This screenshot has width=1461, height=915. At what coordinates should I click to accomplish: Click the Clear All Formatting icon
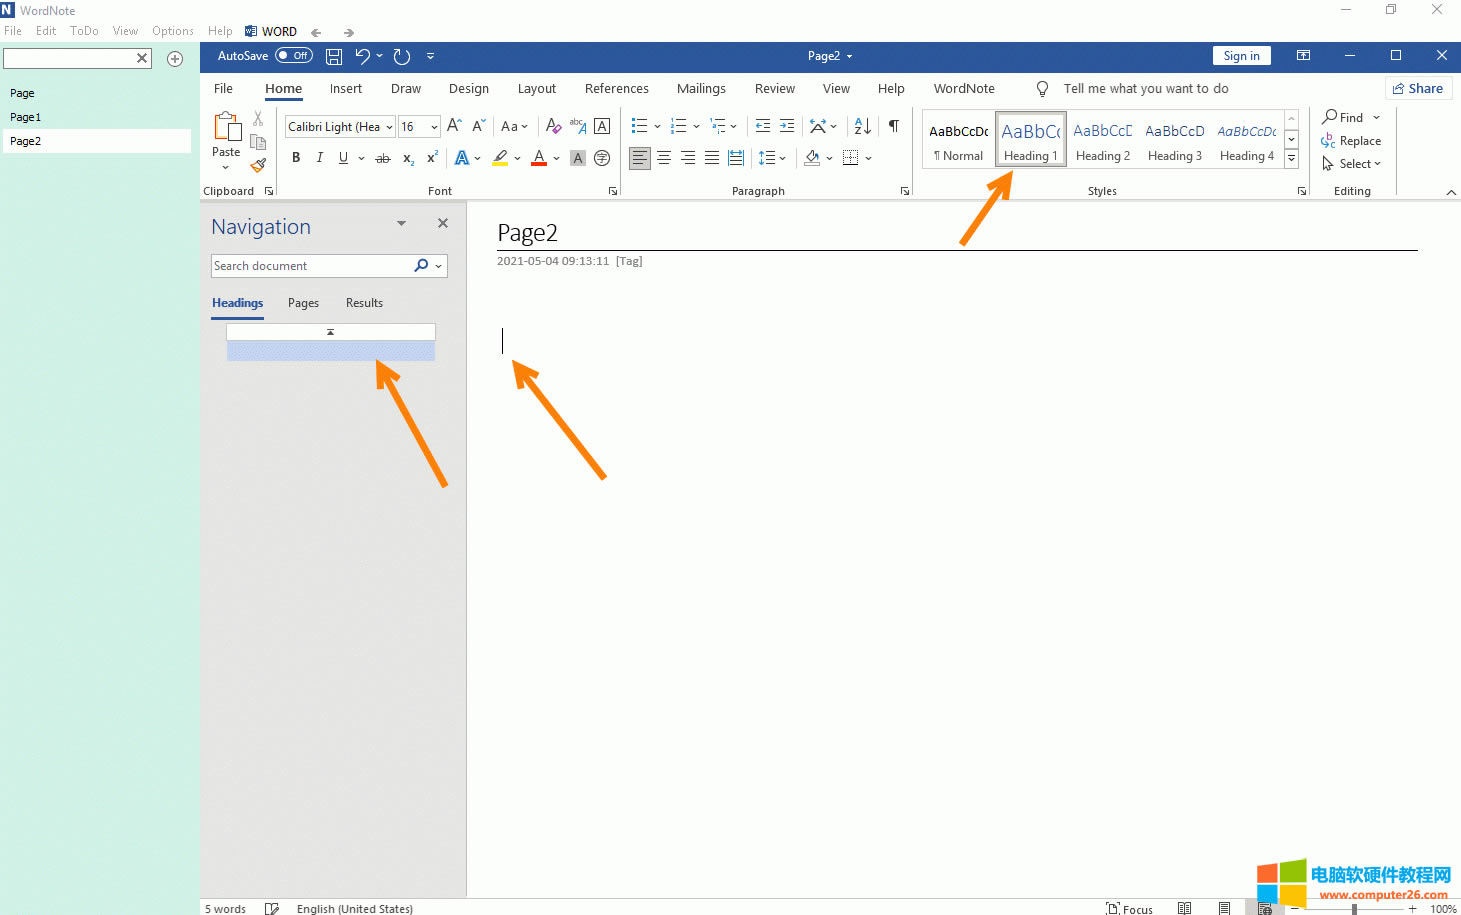click(553, 126)
